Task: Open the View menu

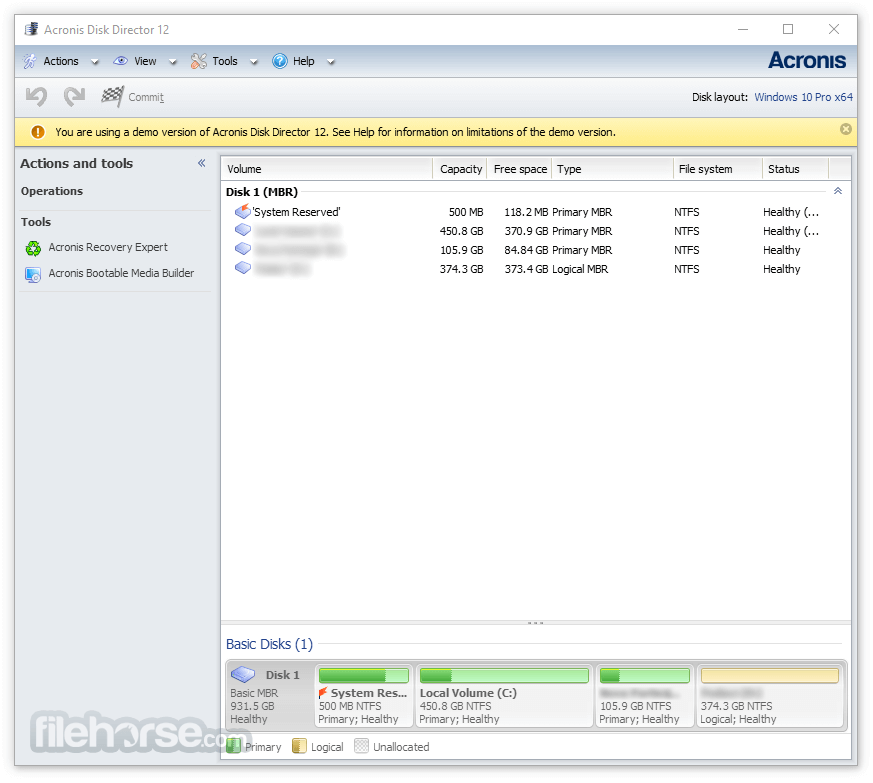Action: coord(145,61)
